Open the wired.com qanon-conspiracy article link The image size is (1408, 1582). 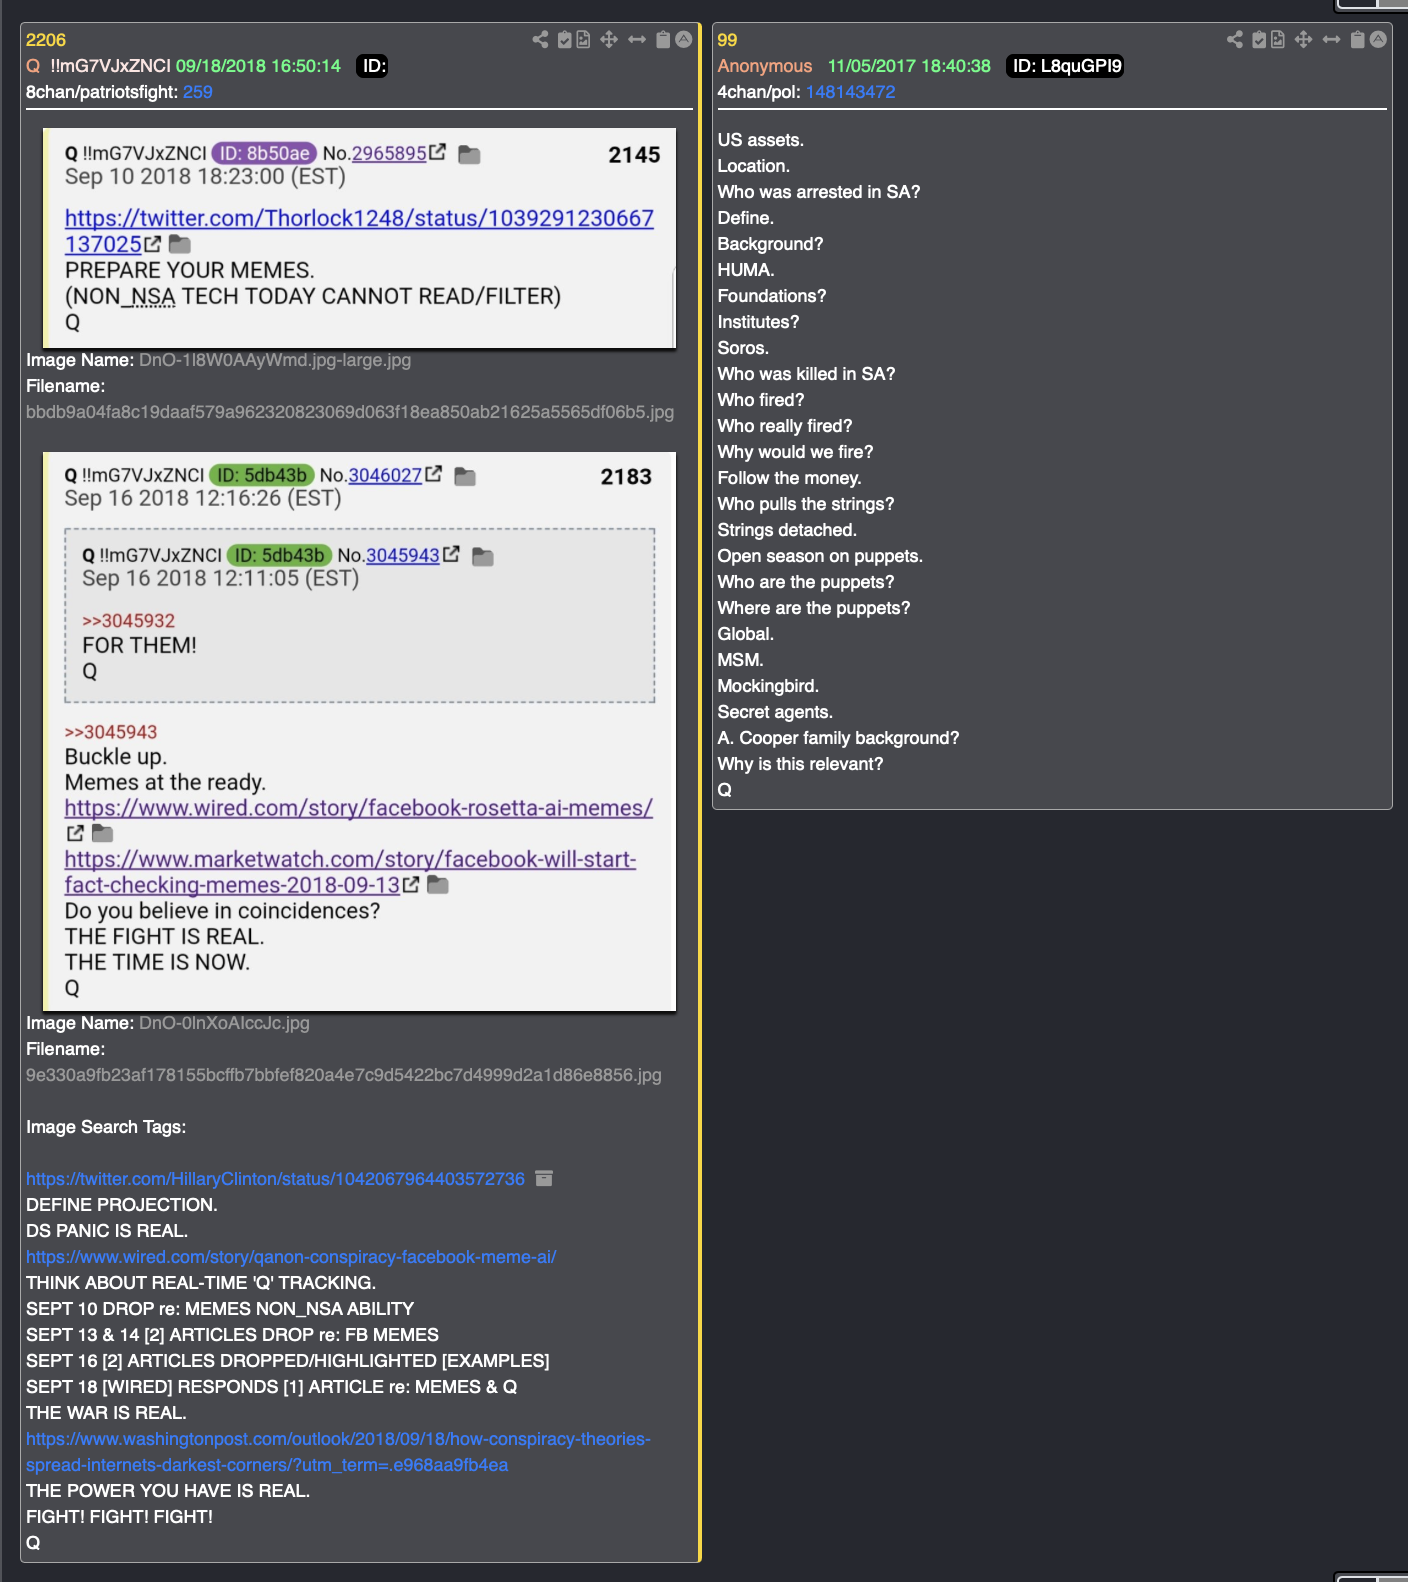click(291, 1257)
